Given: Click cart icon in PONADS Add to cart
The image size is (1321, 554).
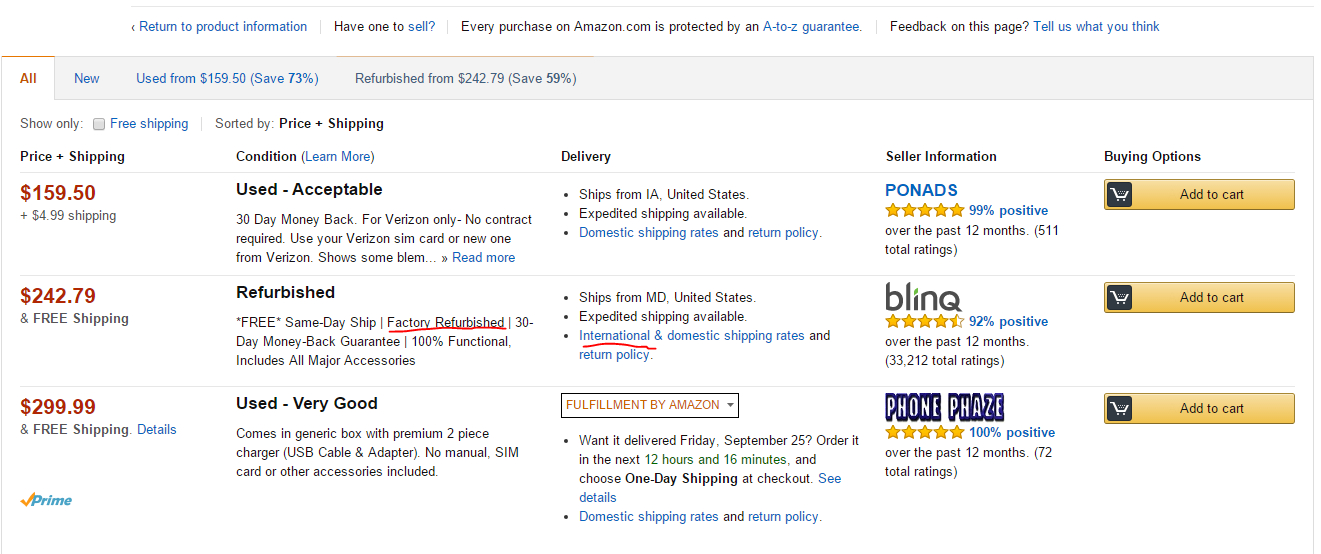Looking at the screenshot, I should (1120, 195).
